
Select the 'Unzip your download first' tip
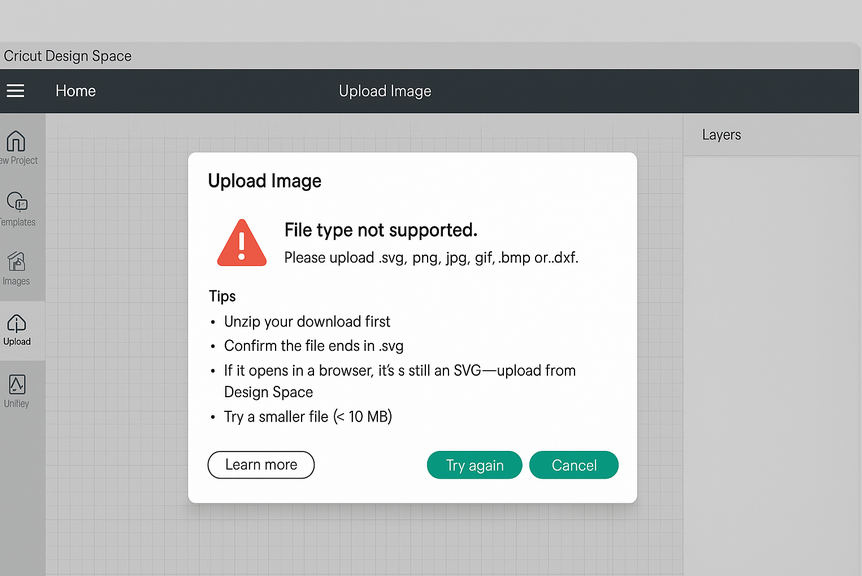tap(307, 321)
